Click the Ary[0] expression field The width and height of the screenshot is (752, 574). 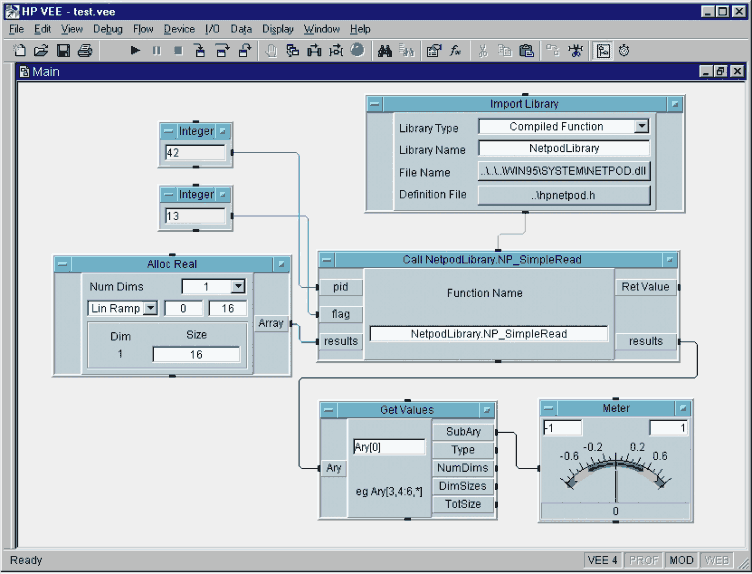coord(389,447)
